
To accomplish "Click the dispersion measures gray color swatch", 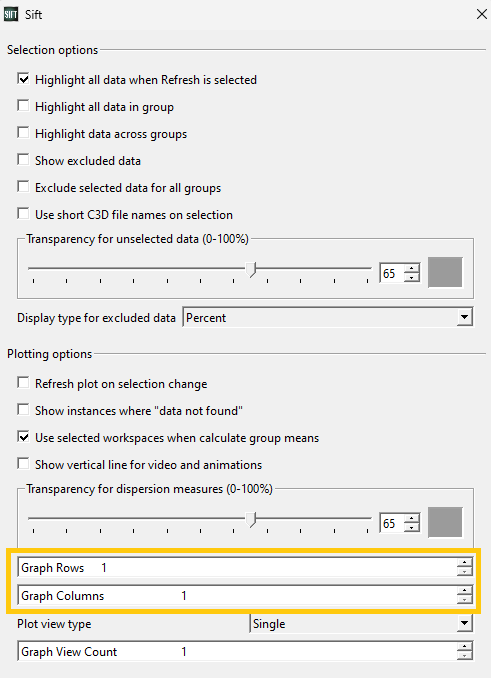I will [x=445, y=522].
